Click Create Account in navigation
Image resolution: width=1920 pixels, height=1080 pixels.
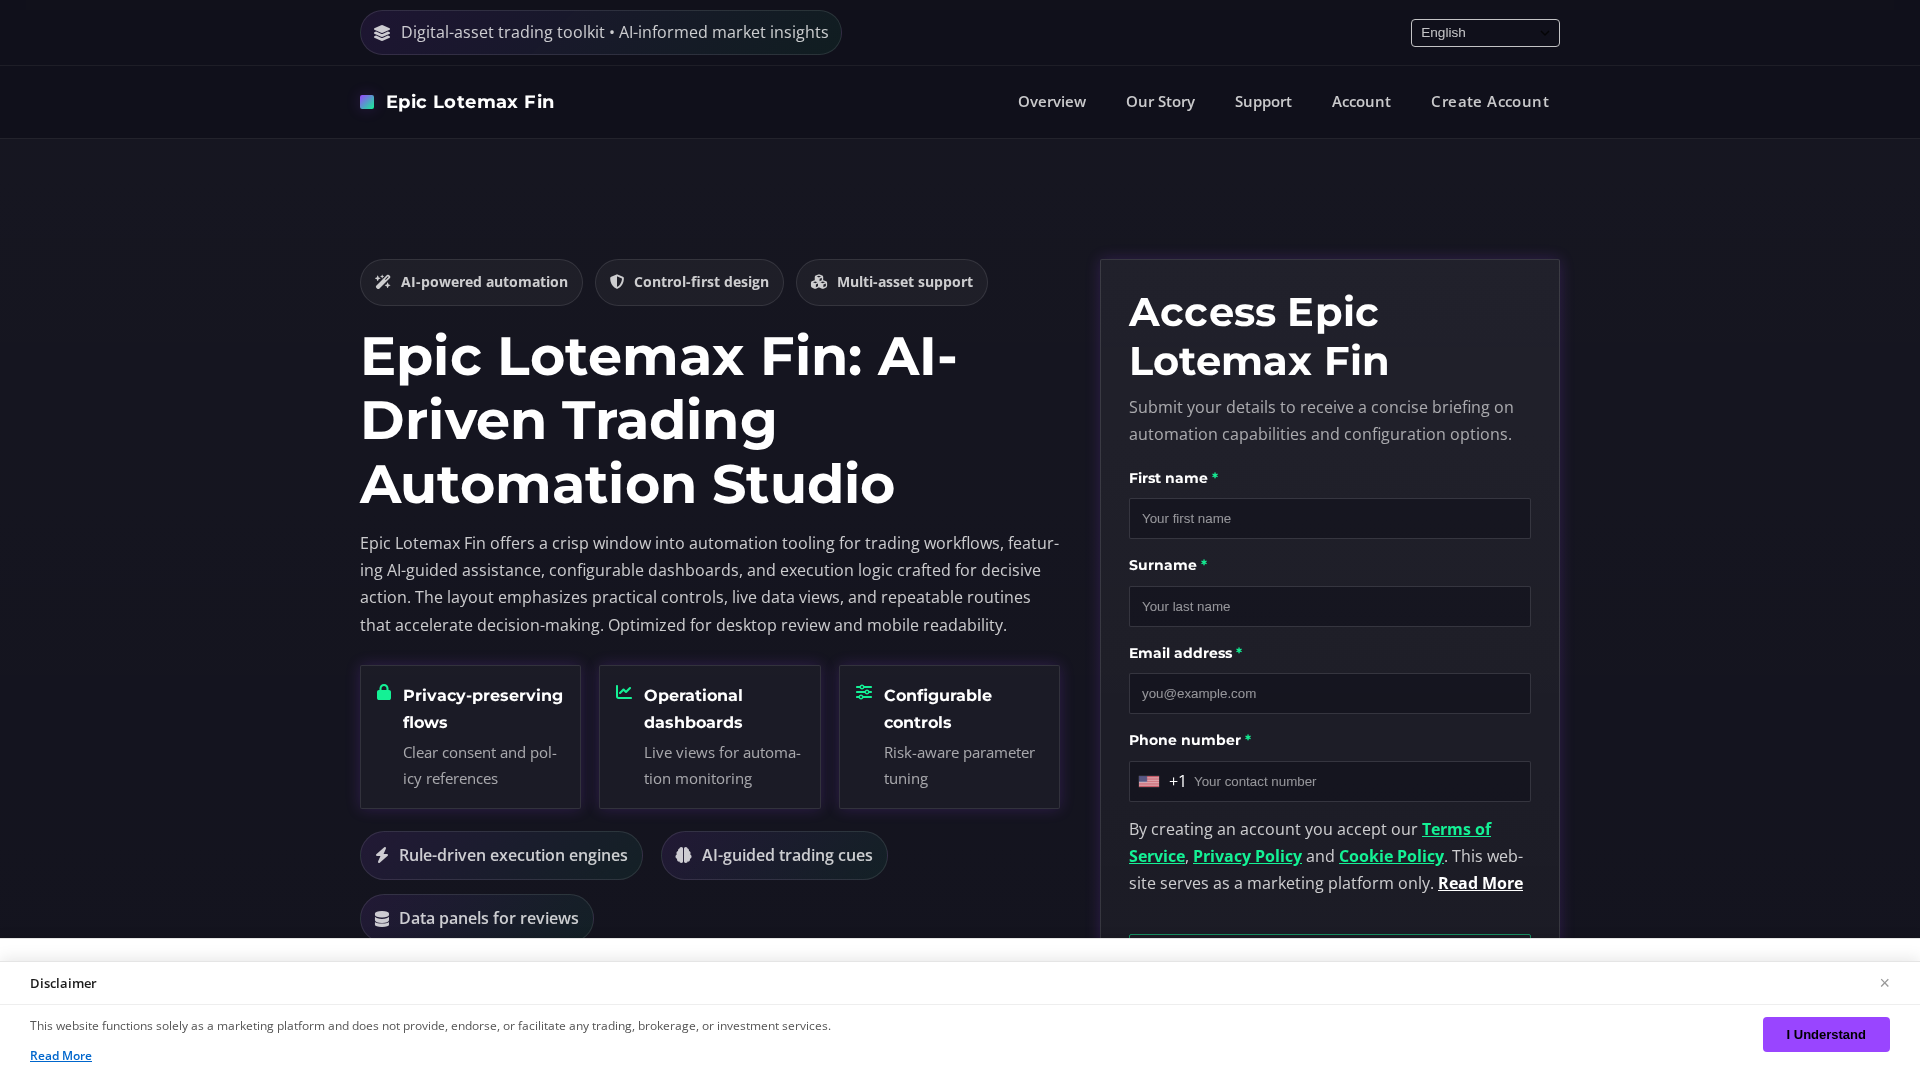(x=1490, y=102)
